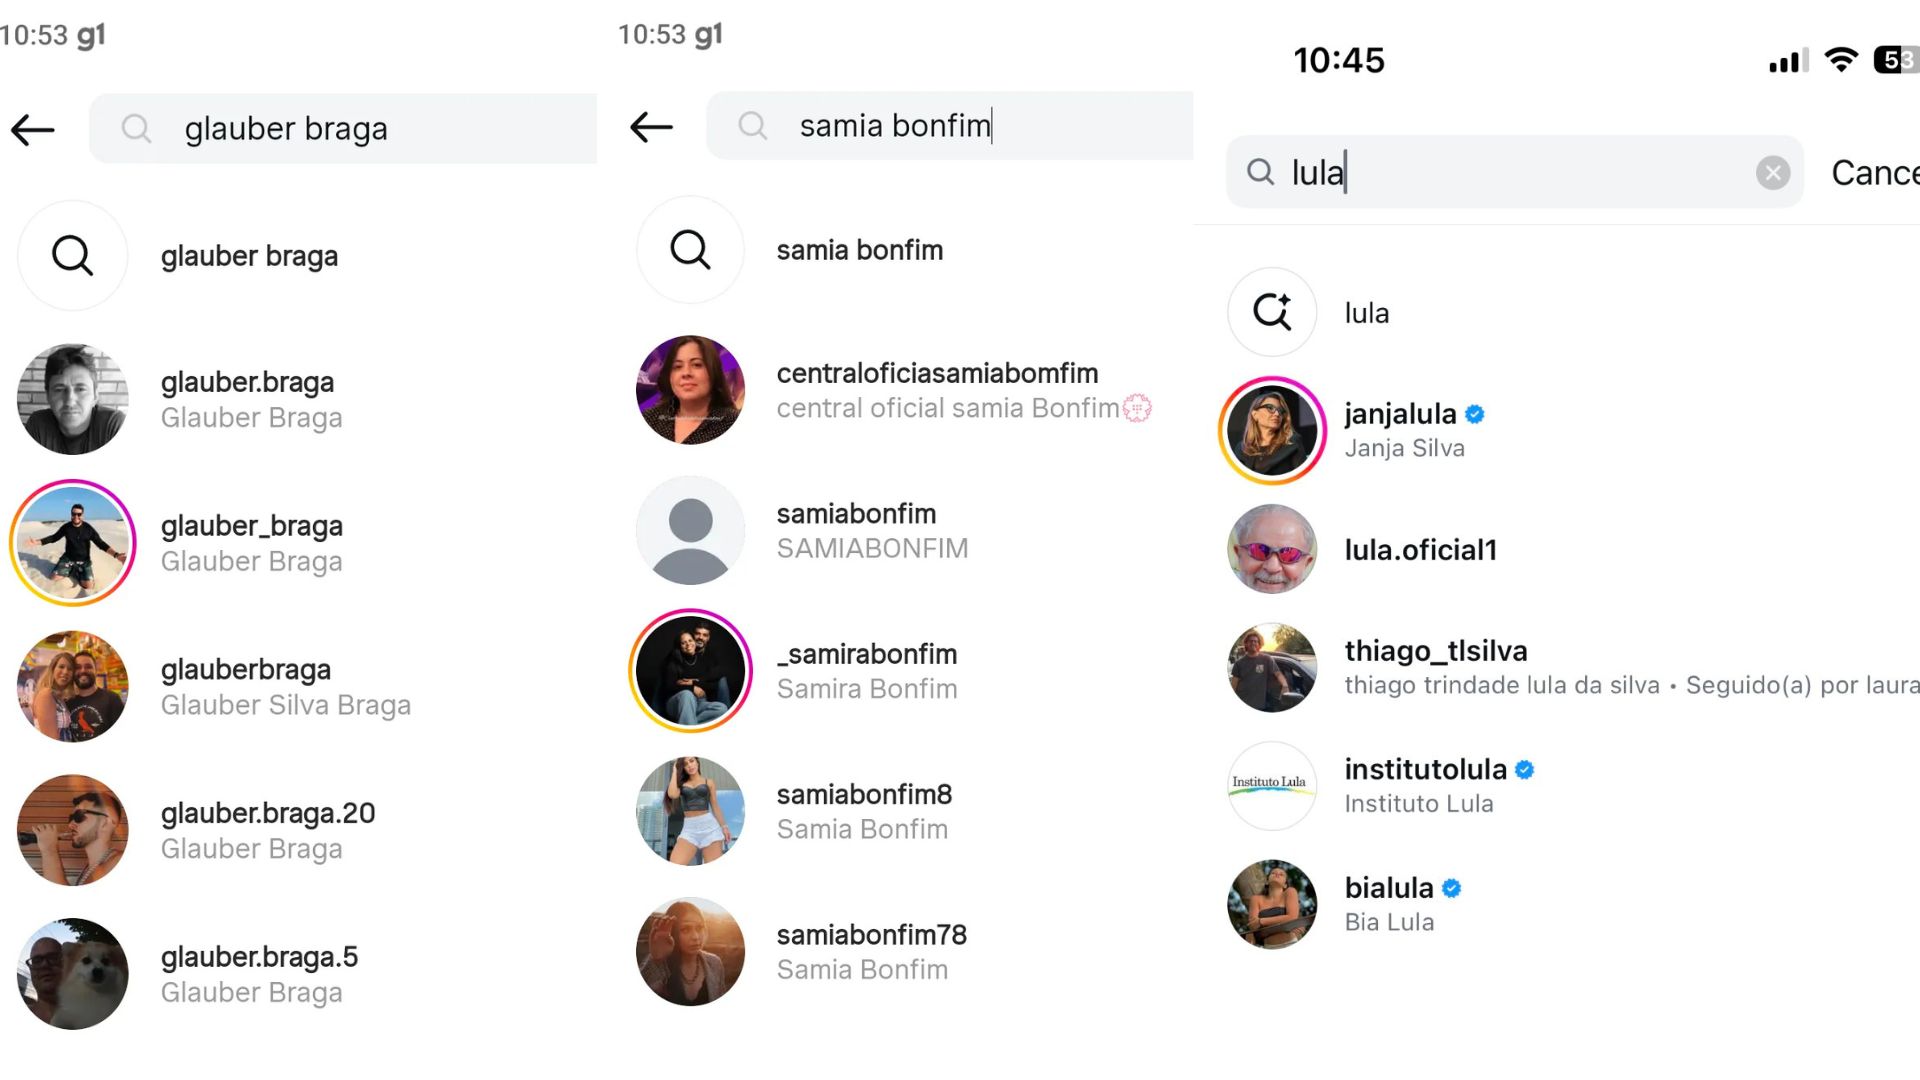Open the lula.oficial1 account

(1421, 549)
